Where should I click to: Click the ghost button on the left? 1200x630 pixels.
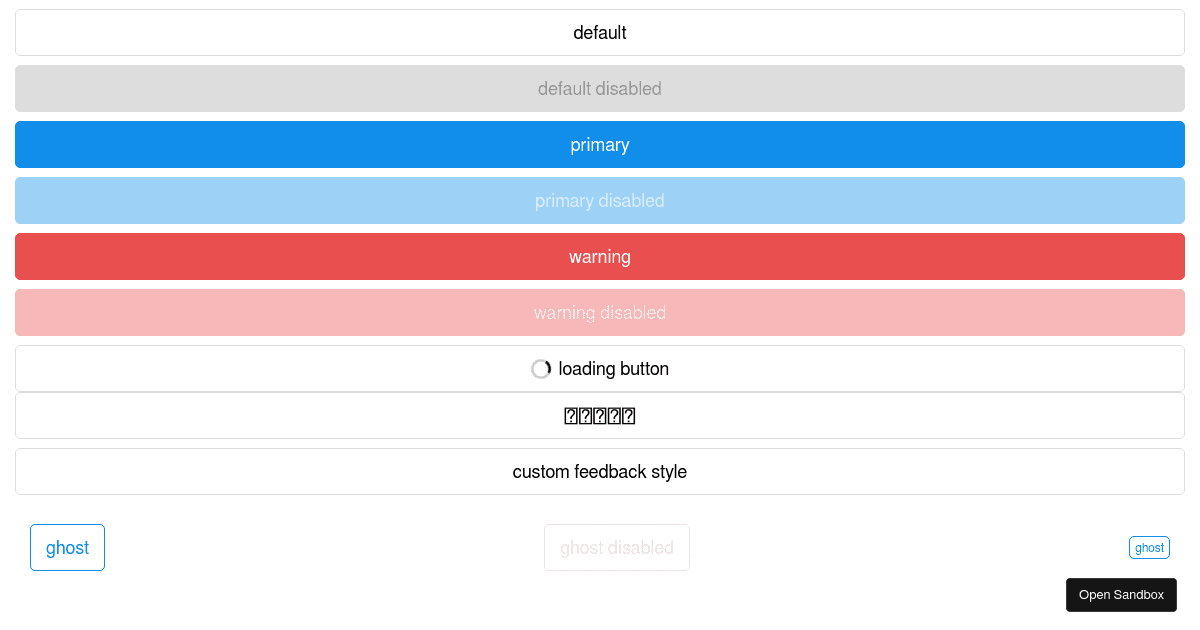[x=67, y=547]
